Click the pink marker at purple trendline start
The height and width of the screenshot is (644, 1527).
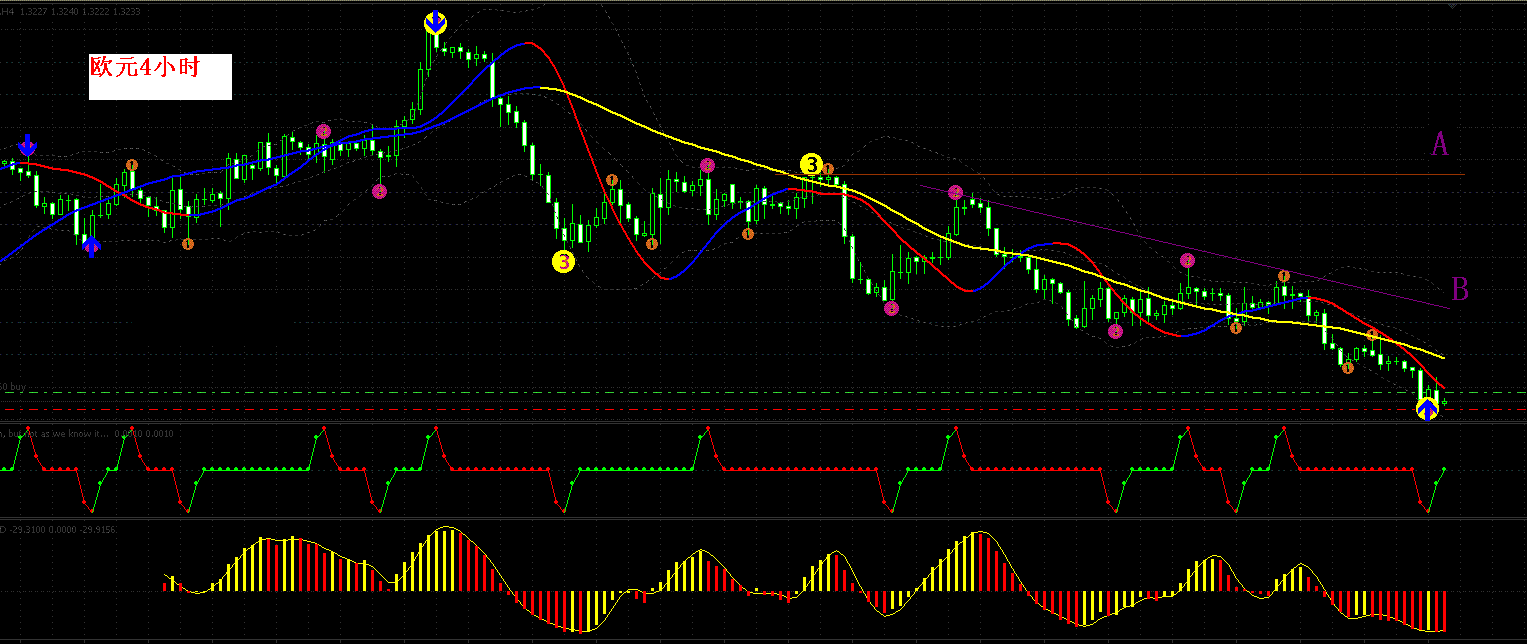(955, 192)
